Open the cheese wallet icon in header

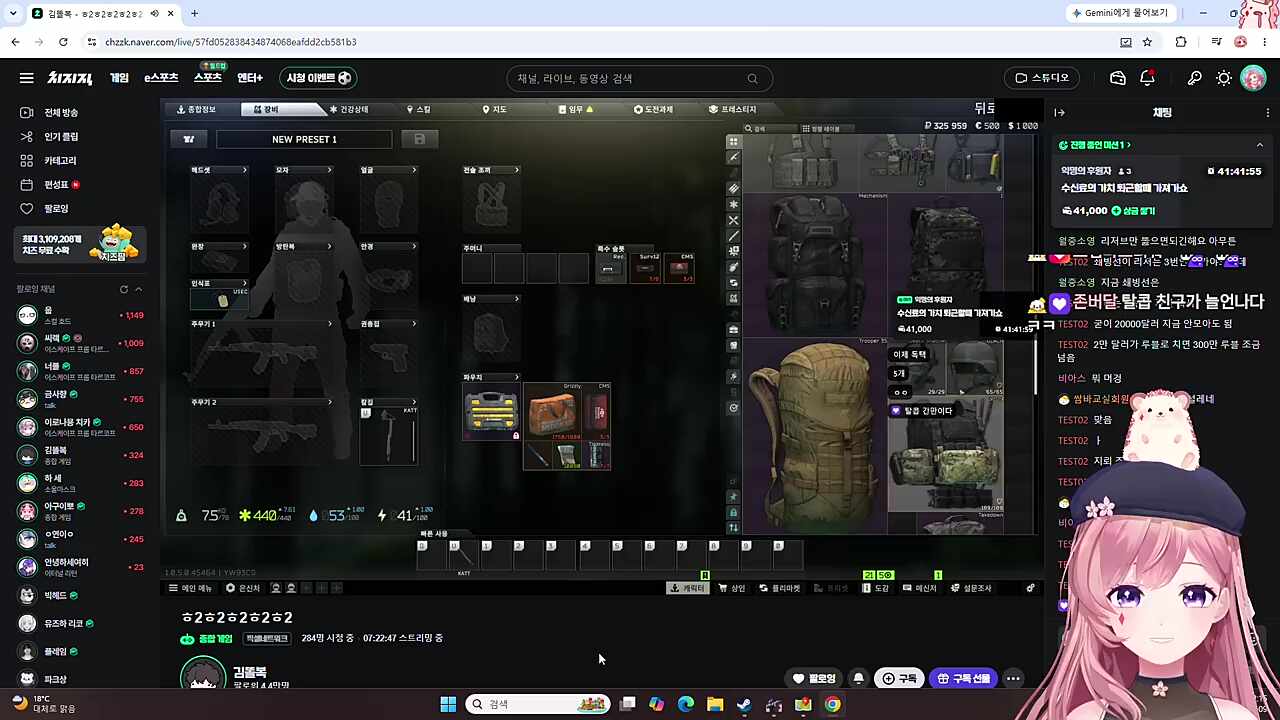tap(1118, 78)
